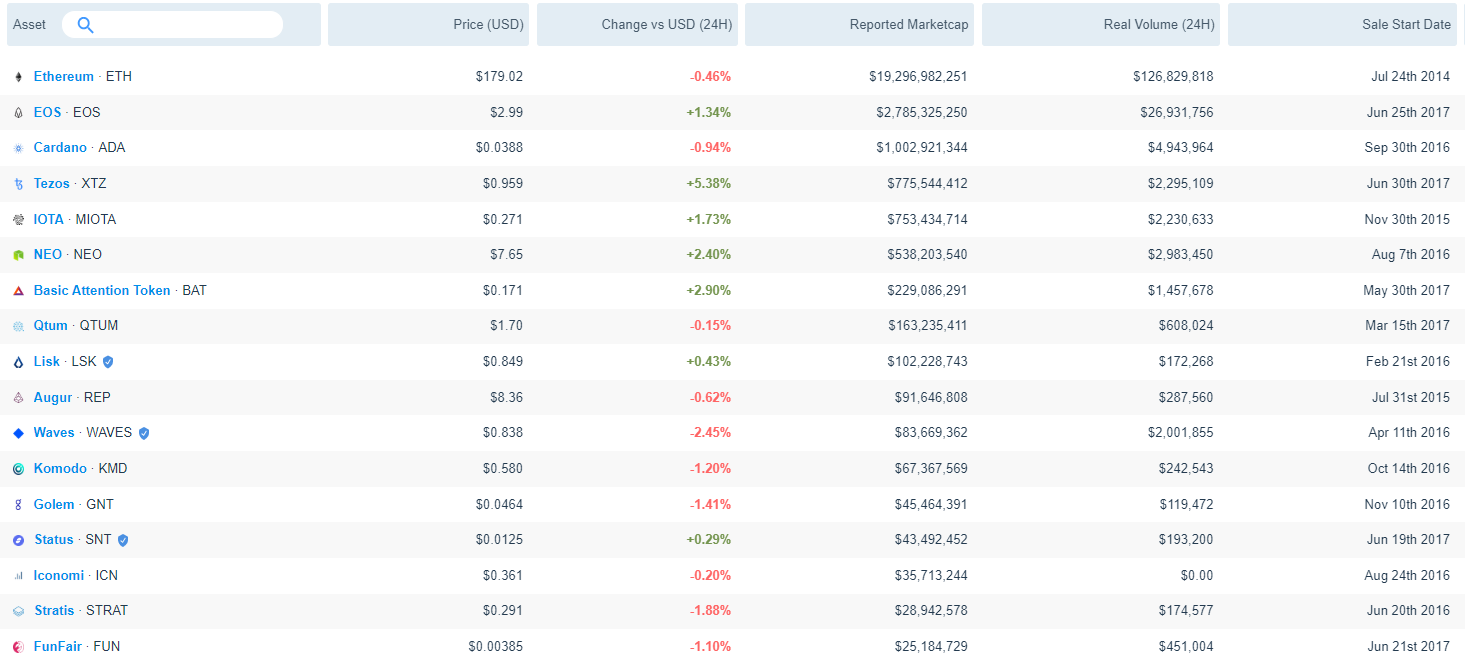Click the NEO coin icon
This screenshot has width=1465, height=662.
(x=18, y=255)
